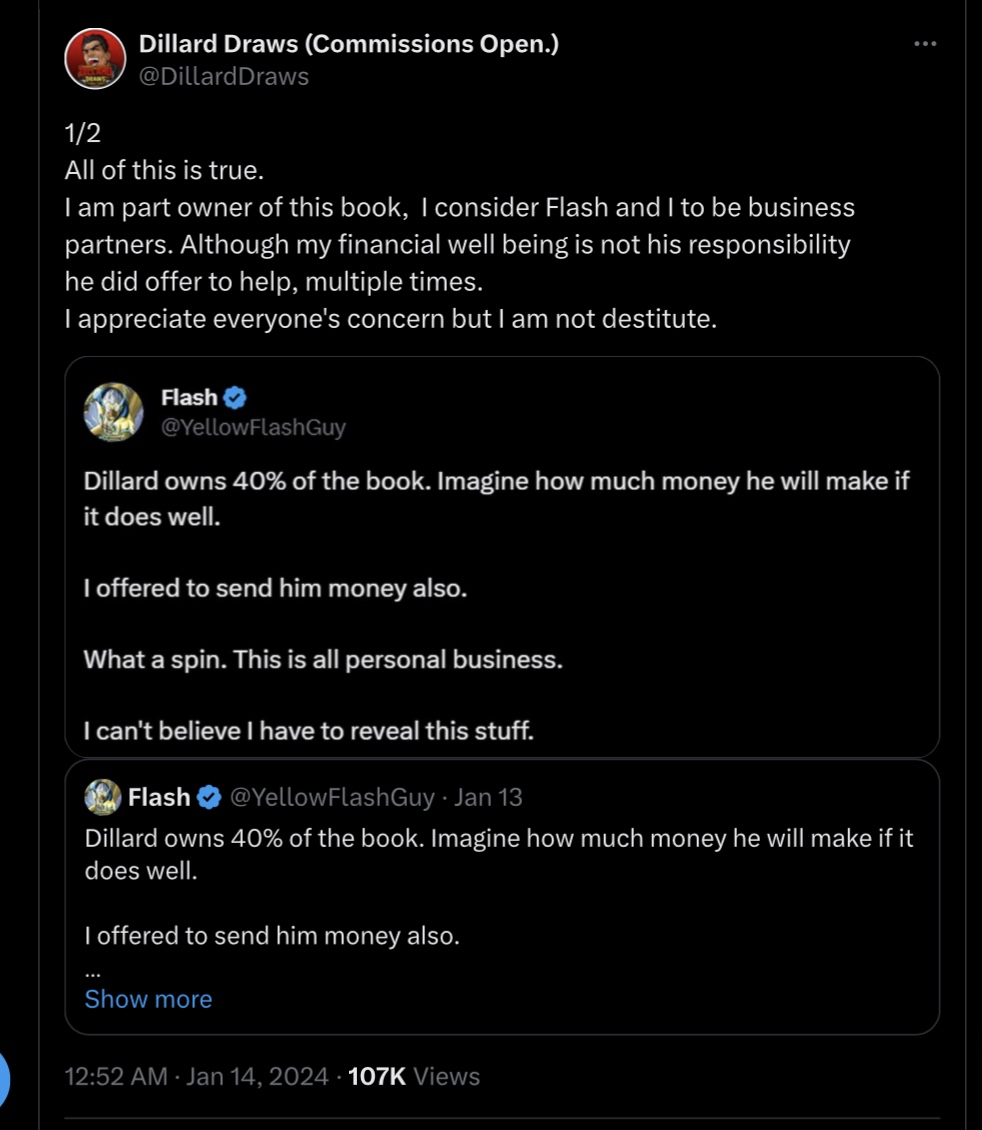This screenshot has width=982, height=1130.
Task: Click the 12:52 AM · Jan 14, 2024 timestamp
Action: (x=196, y=1076)
